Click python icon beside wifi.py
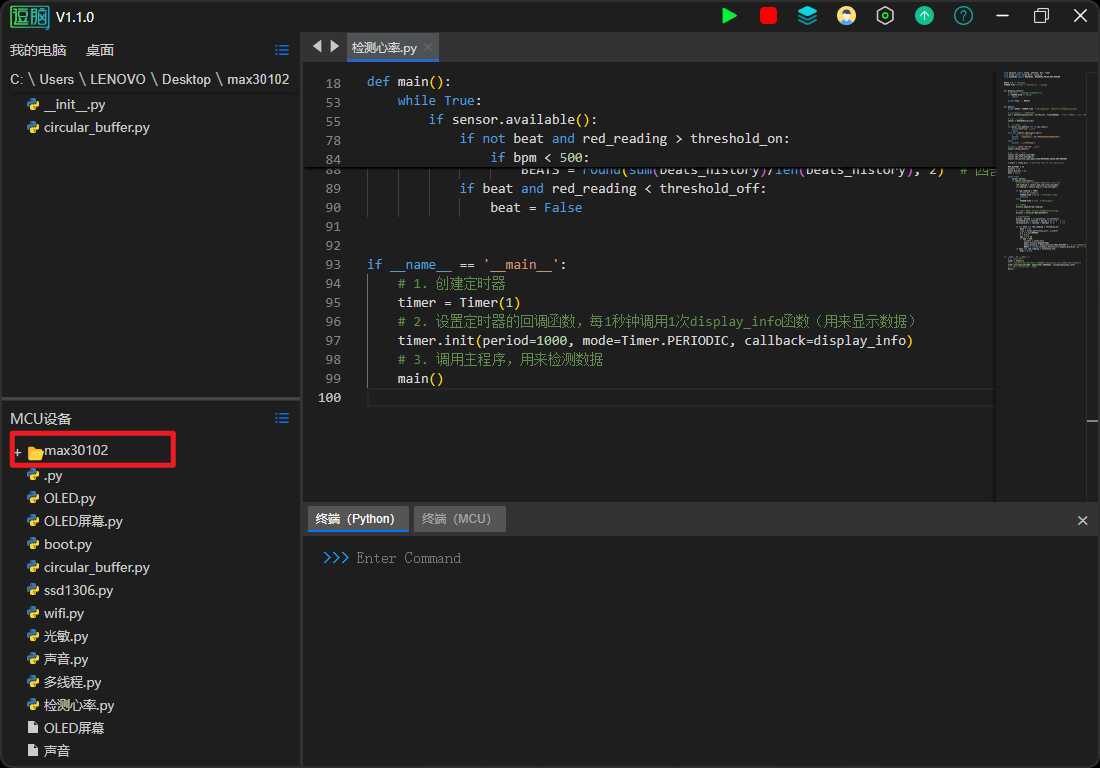Image resolution: width=1100 pixels, height=768 pixels. [33, 612]
